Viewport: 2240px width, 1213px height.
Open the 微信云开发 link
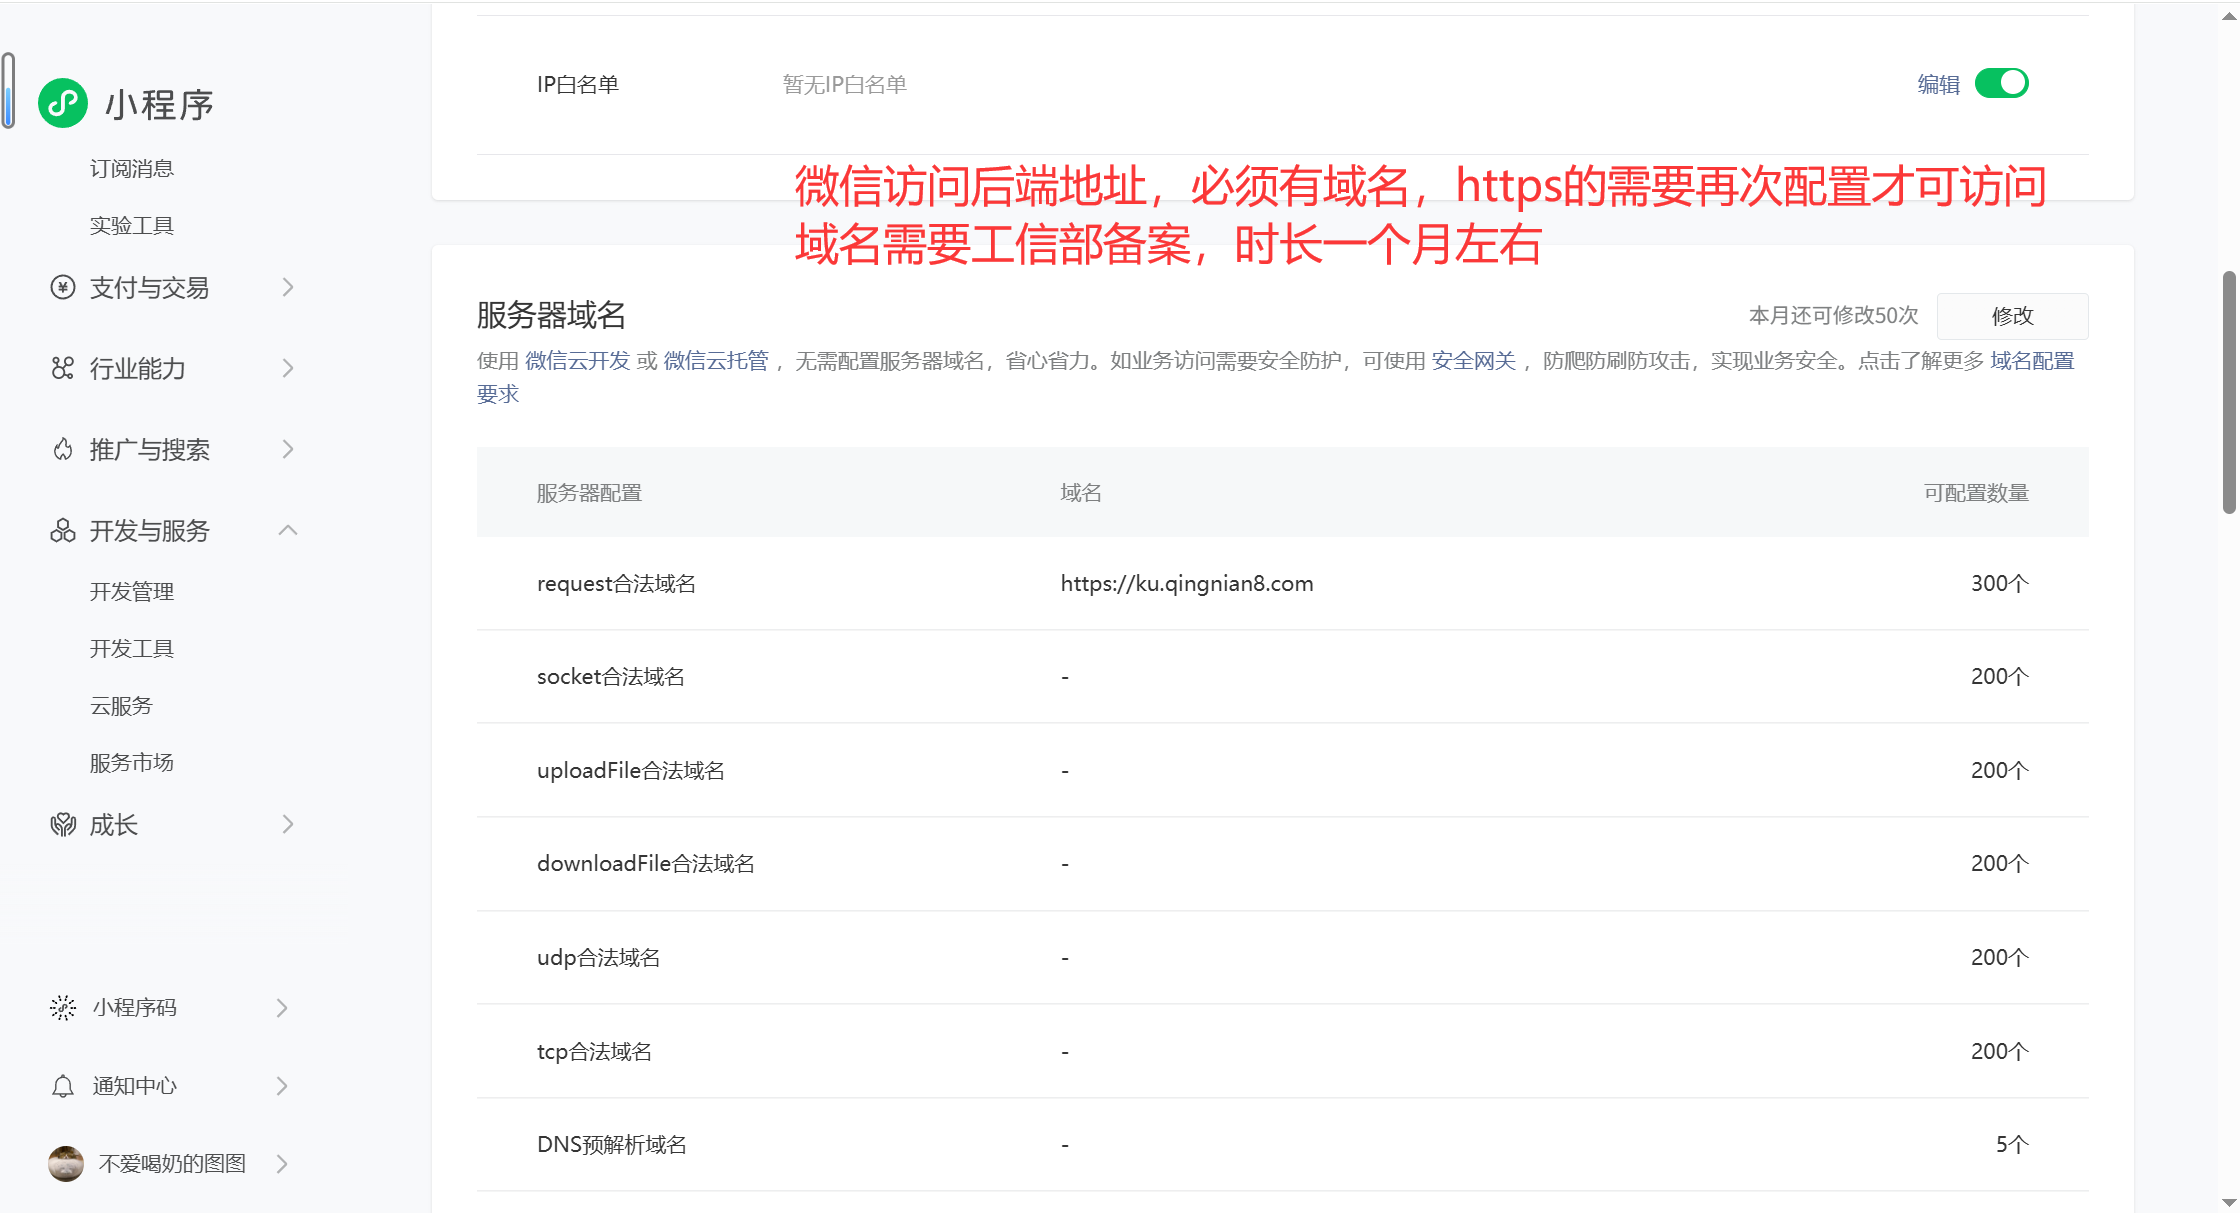coord(577,361)
